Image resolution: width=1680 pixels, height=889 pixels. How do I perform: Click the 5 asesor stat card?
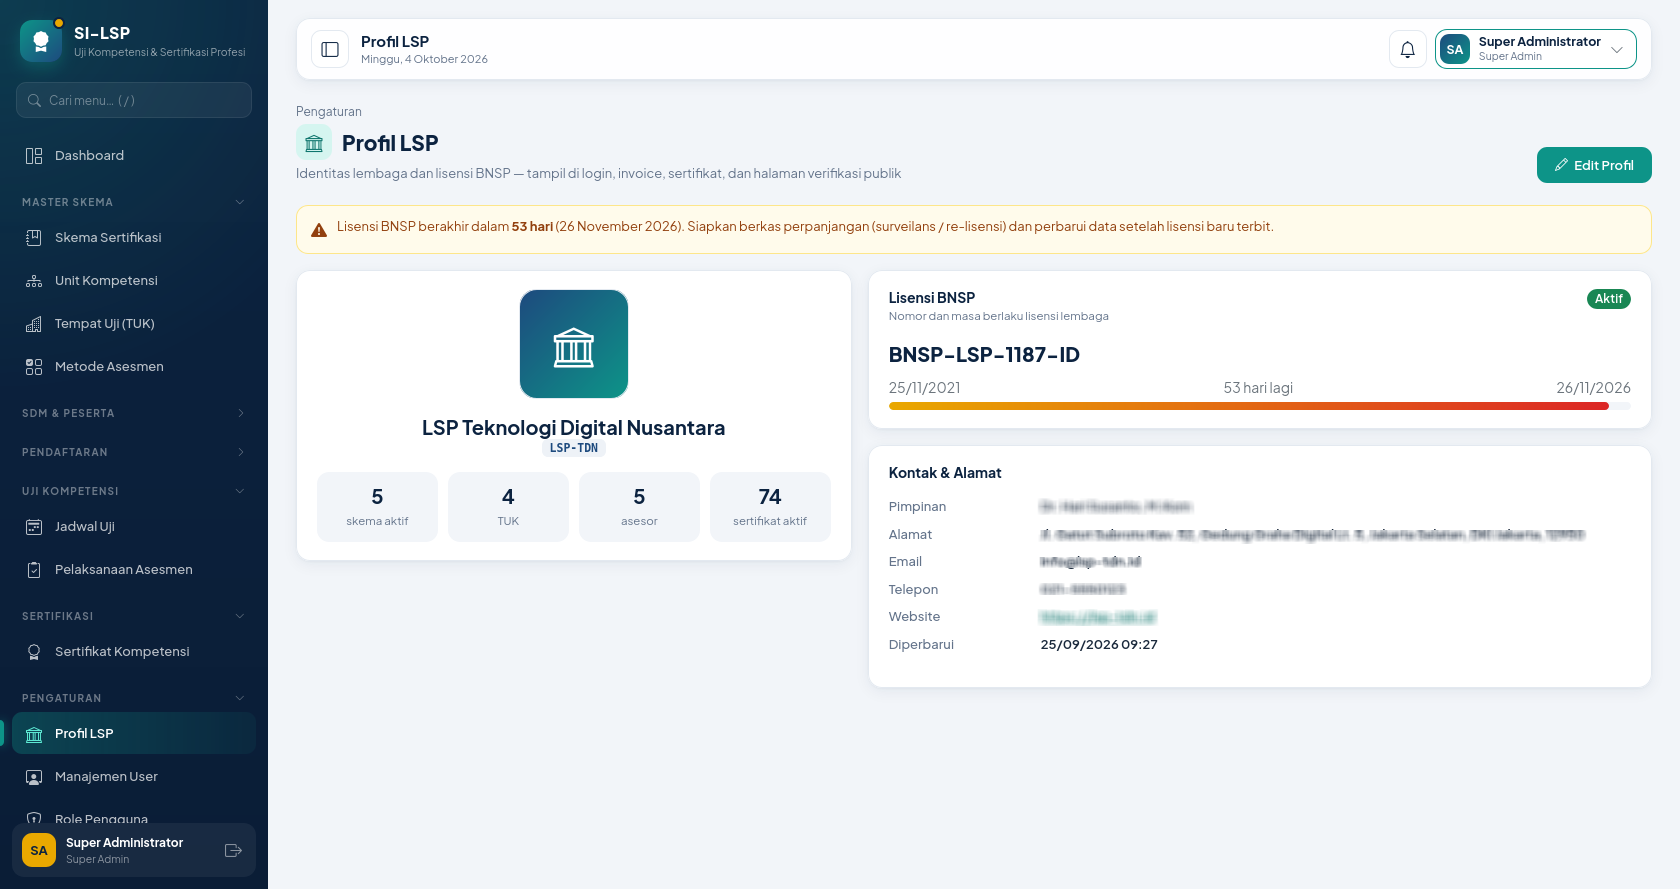click(639, 507)
